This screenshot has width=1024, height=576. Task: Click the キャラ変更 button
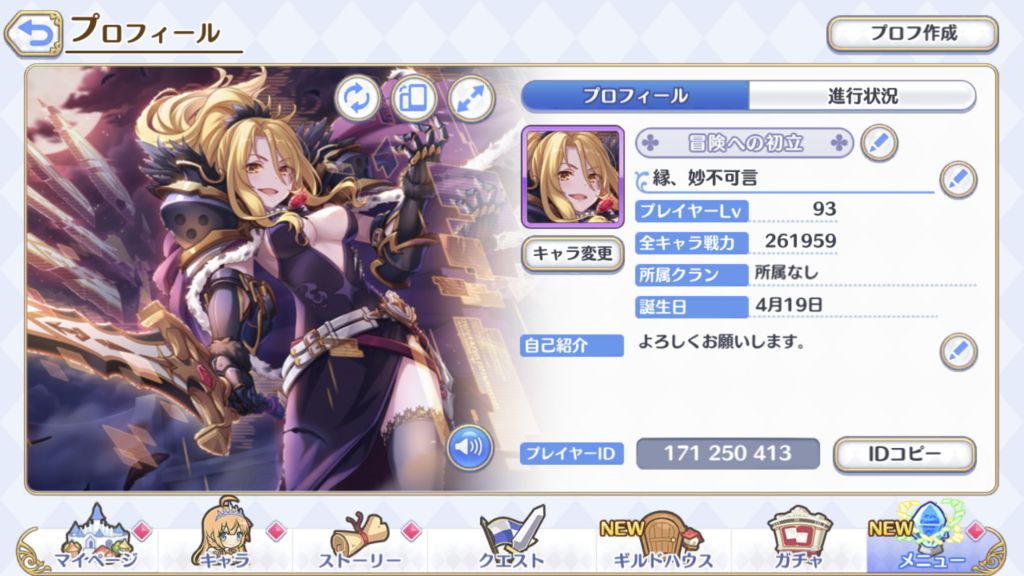[x=572, y=253]
